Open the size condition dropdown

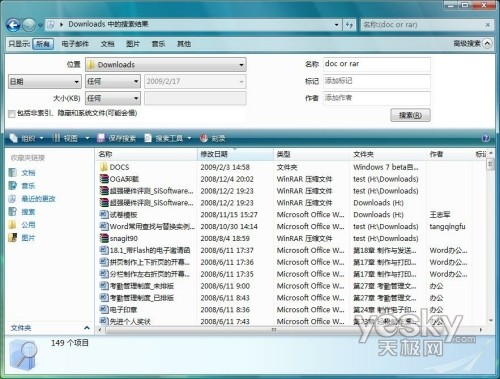click(113, 98)
